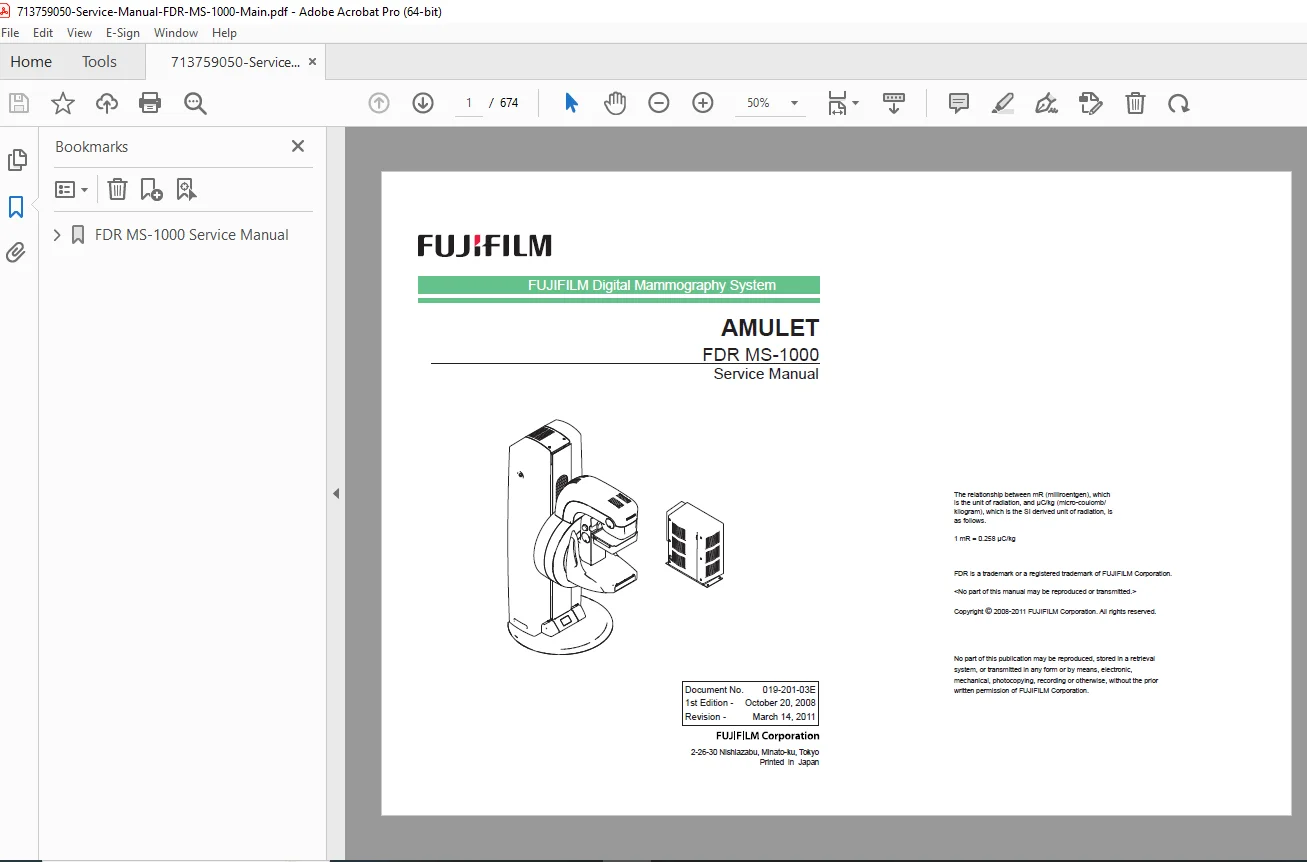Screen dimensions: 1307x862
Task: Print the document with printer icon
Action: (x=150, y=103)
